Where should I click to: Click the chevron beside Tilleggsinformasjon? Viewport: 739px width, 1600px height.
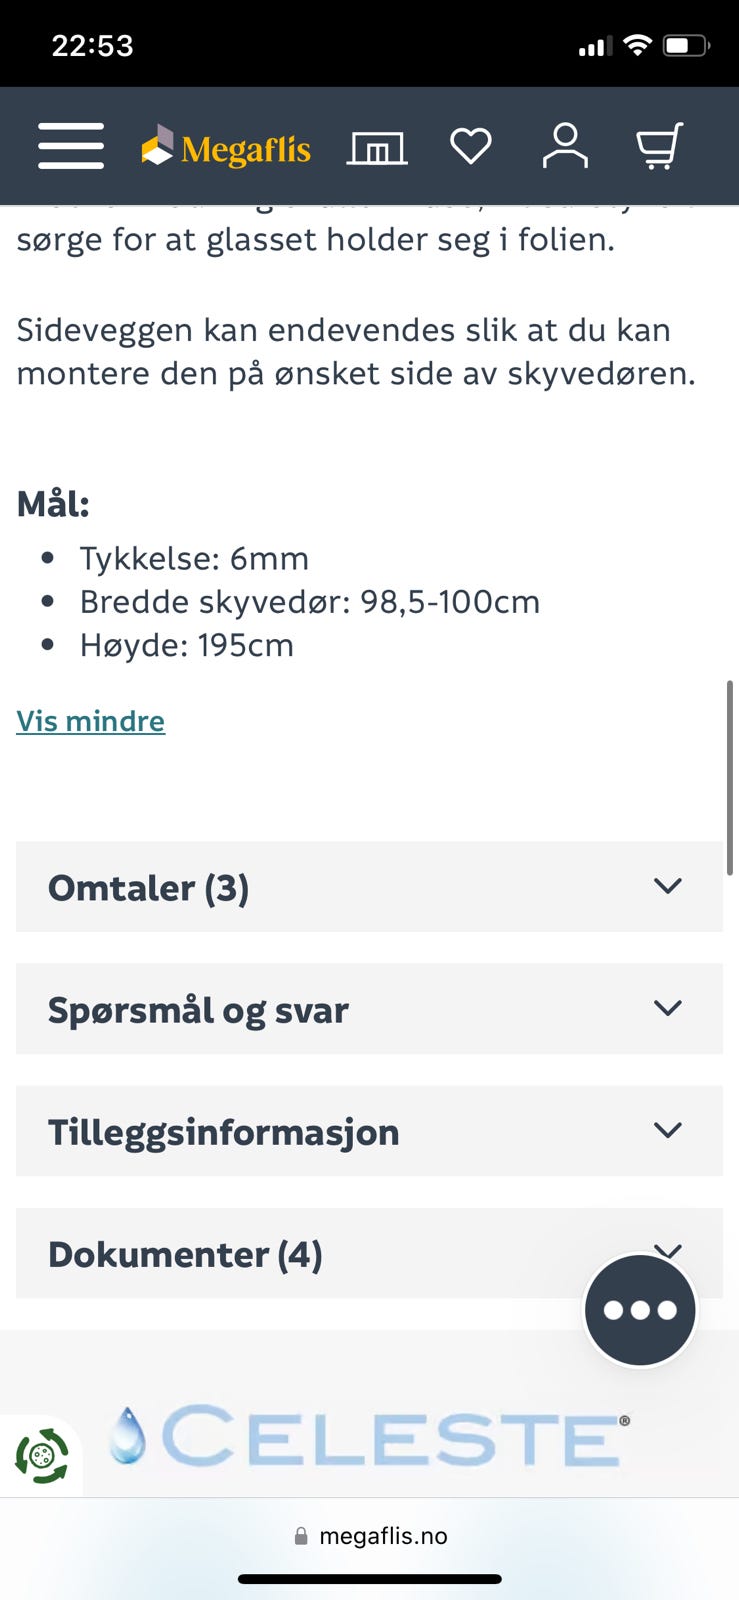pyautogui.click(x=667, y=1130)
